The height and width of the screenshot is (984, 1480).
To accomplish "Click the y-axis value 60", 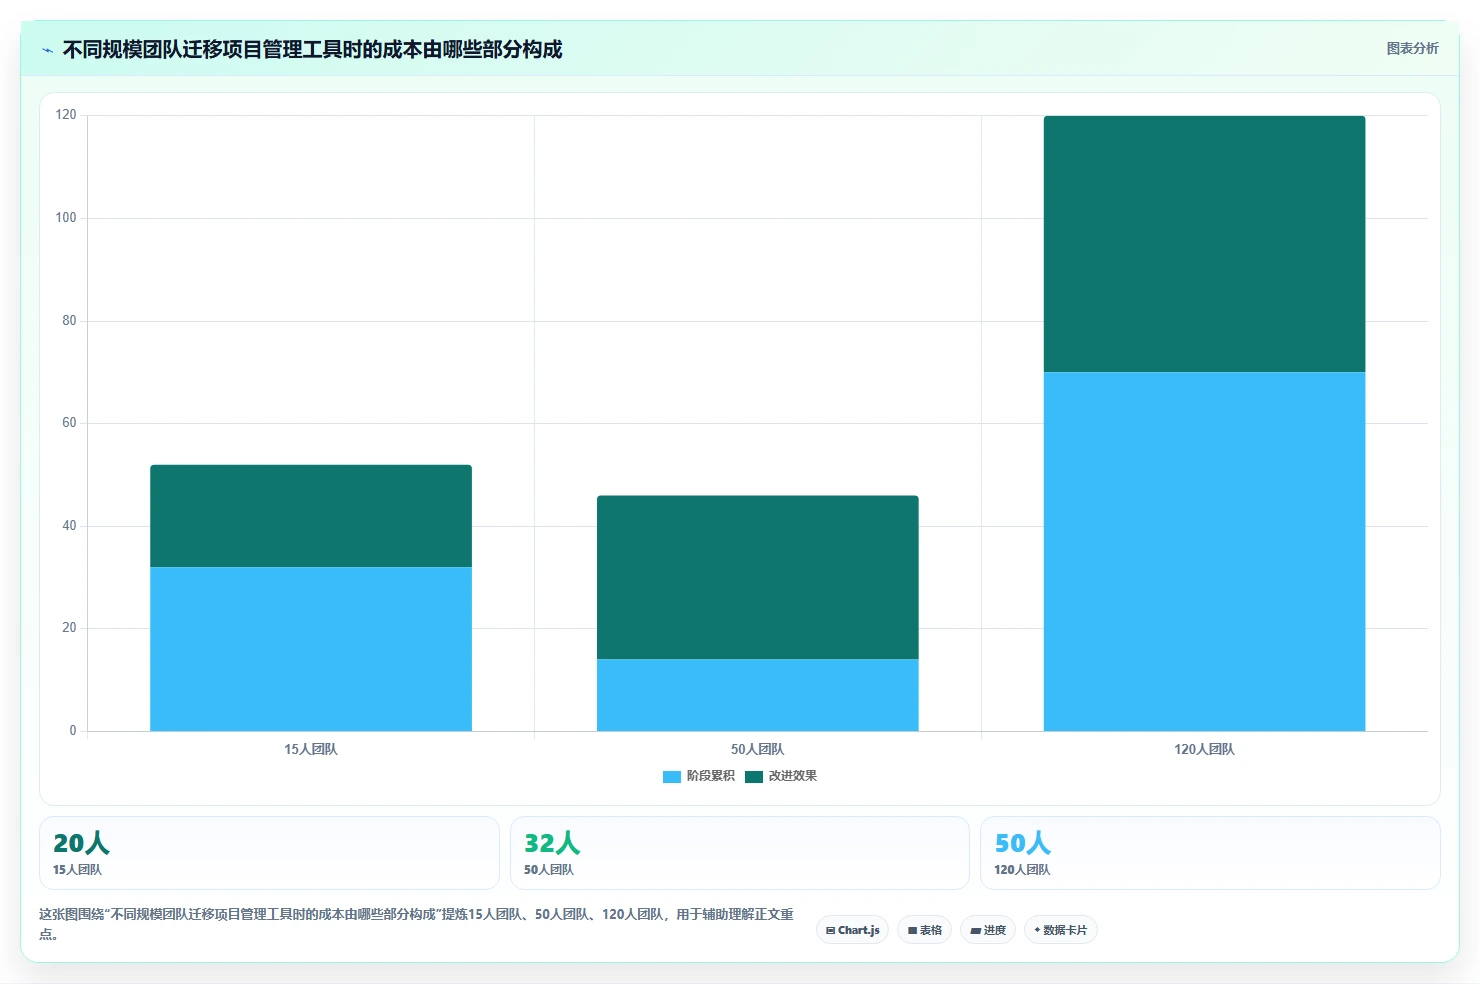I will 69,423.
